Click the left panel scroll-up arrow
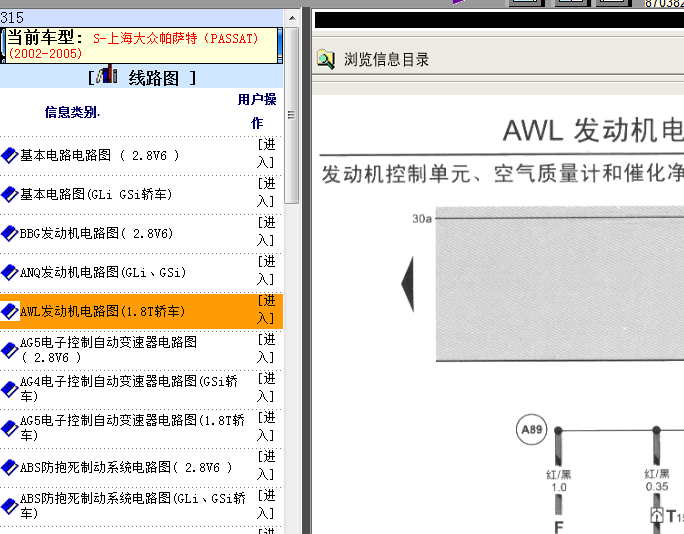The image size is (684, 534). click(292, 18)
